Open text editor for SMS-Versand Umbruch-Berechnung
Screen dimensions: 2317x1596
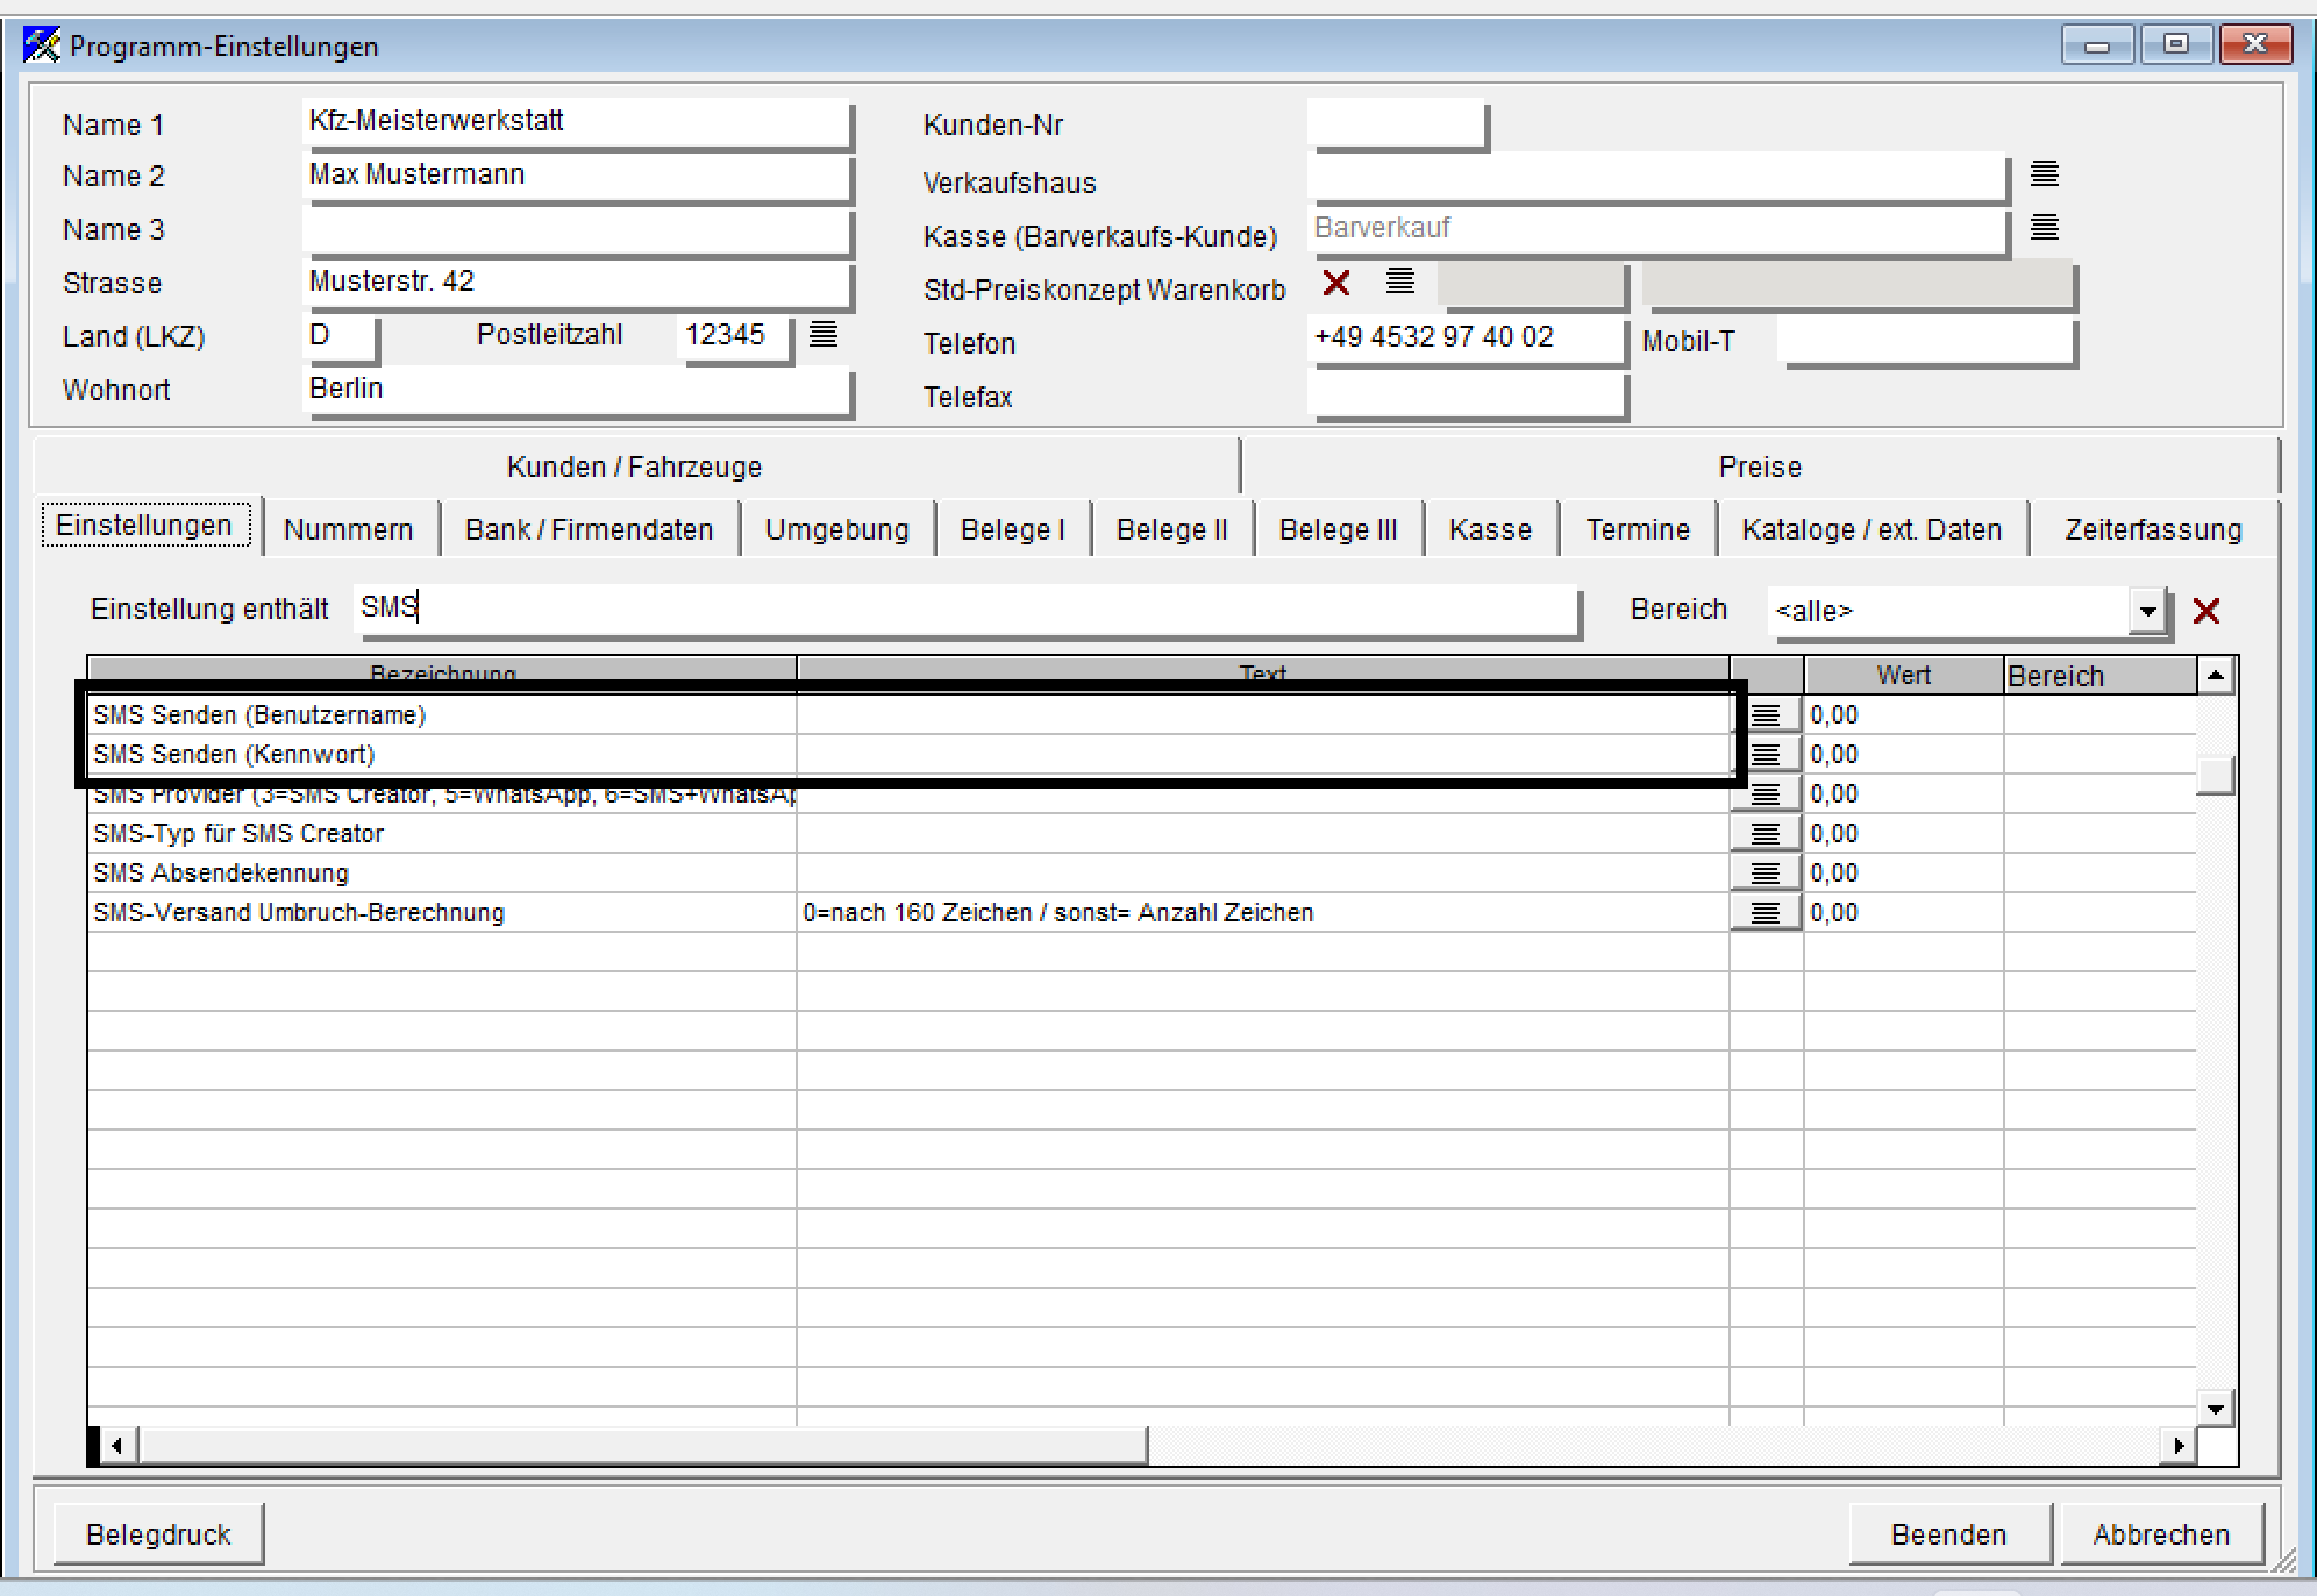[1765, 912]
